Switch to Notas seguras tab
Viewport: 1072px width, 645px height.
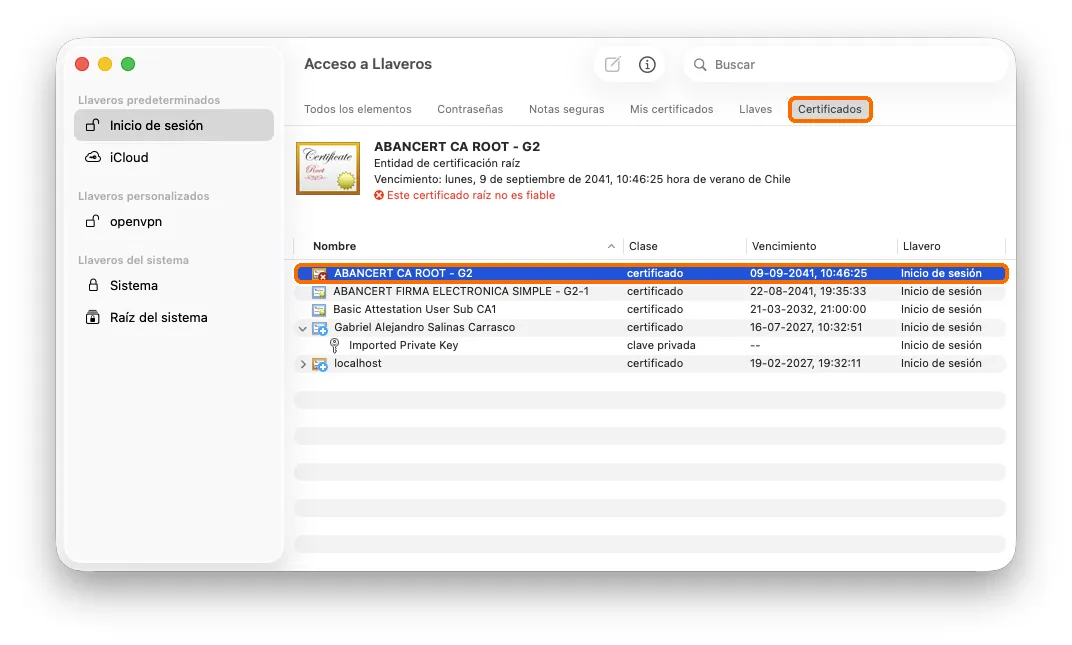566,109
